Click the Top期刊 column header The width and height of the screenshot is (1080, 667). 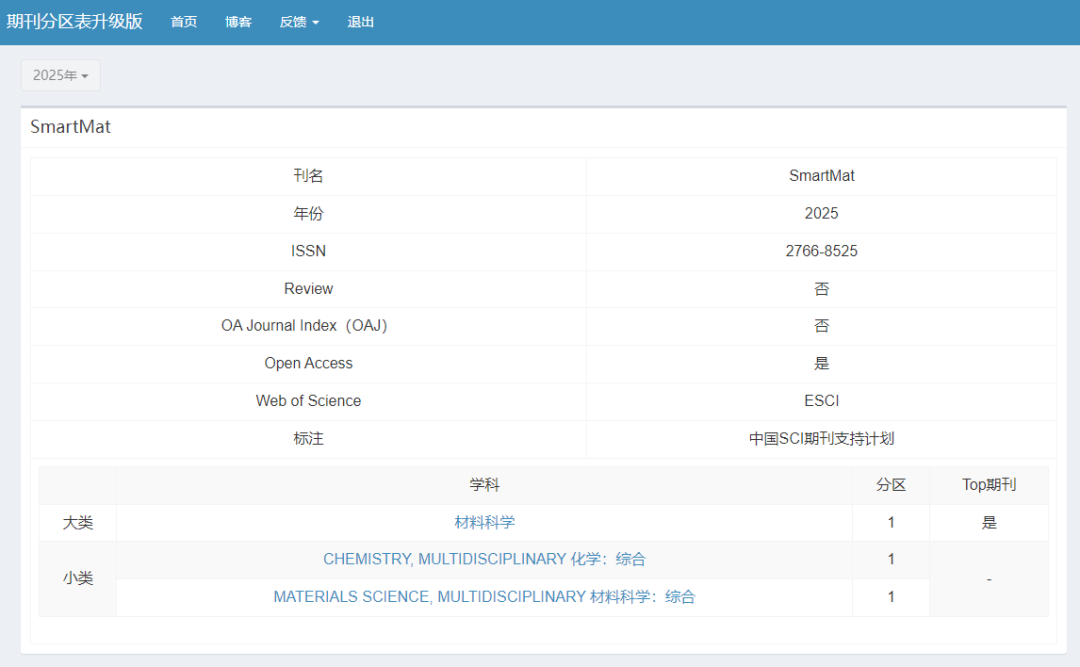click(988, 485)
